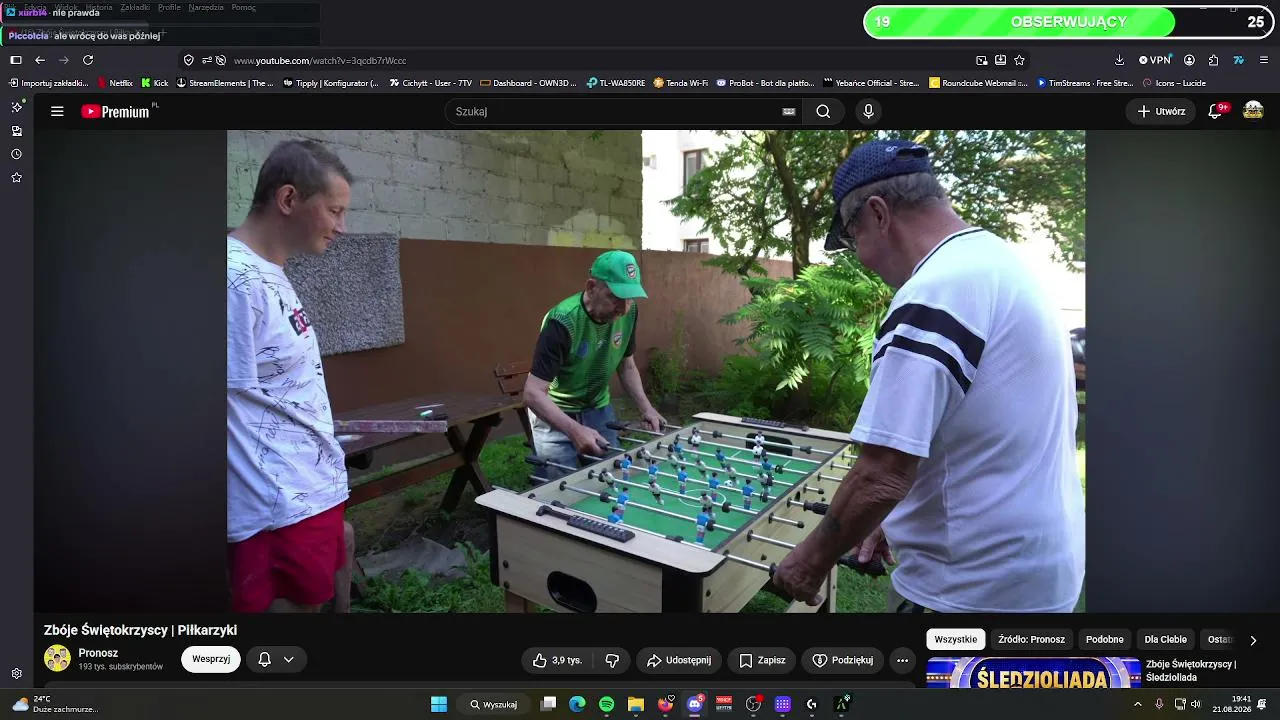Open the 7TV extension icon
Image resolution: width=1280 pixels, height=720 pixels.
pyautogui.click(x=1238, y=60)
